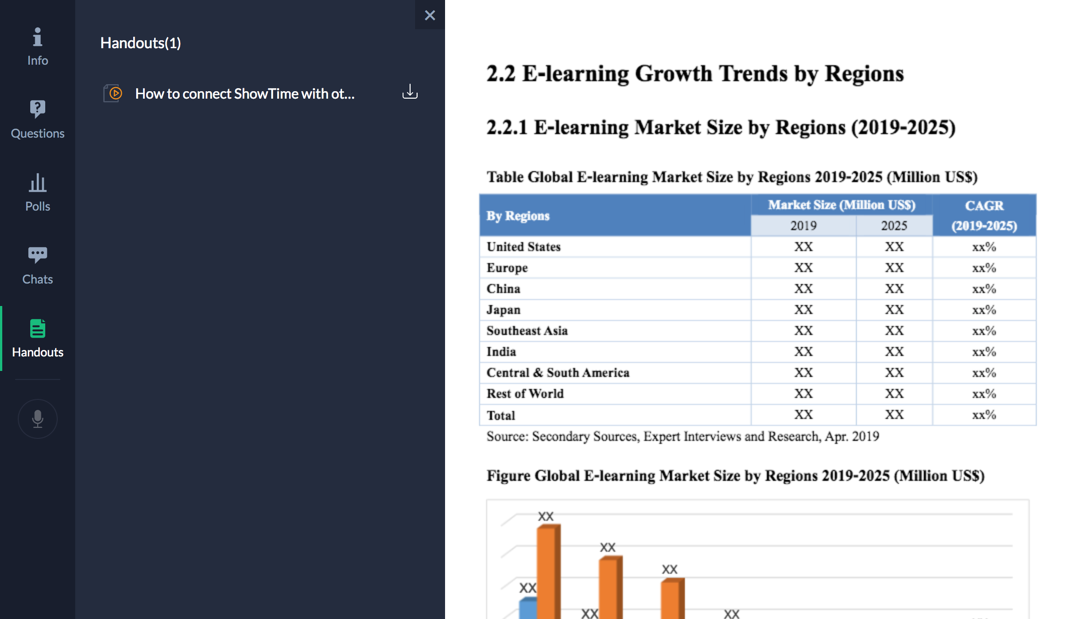Click the Handouts(1) panel heading
Viewport: 1074px width, 619px height.
140,43
